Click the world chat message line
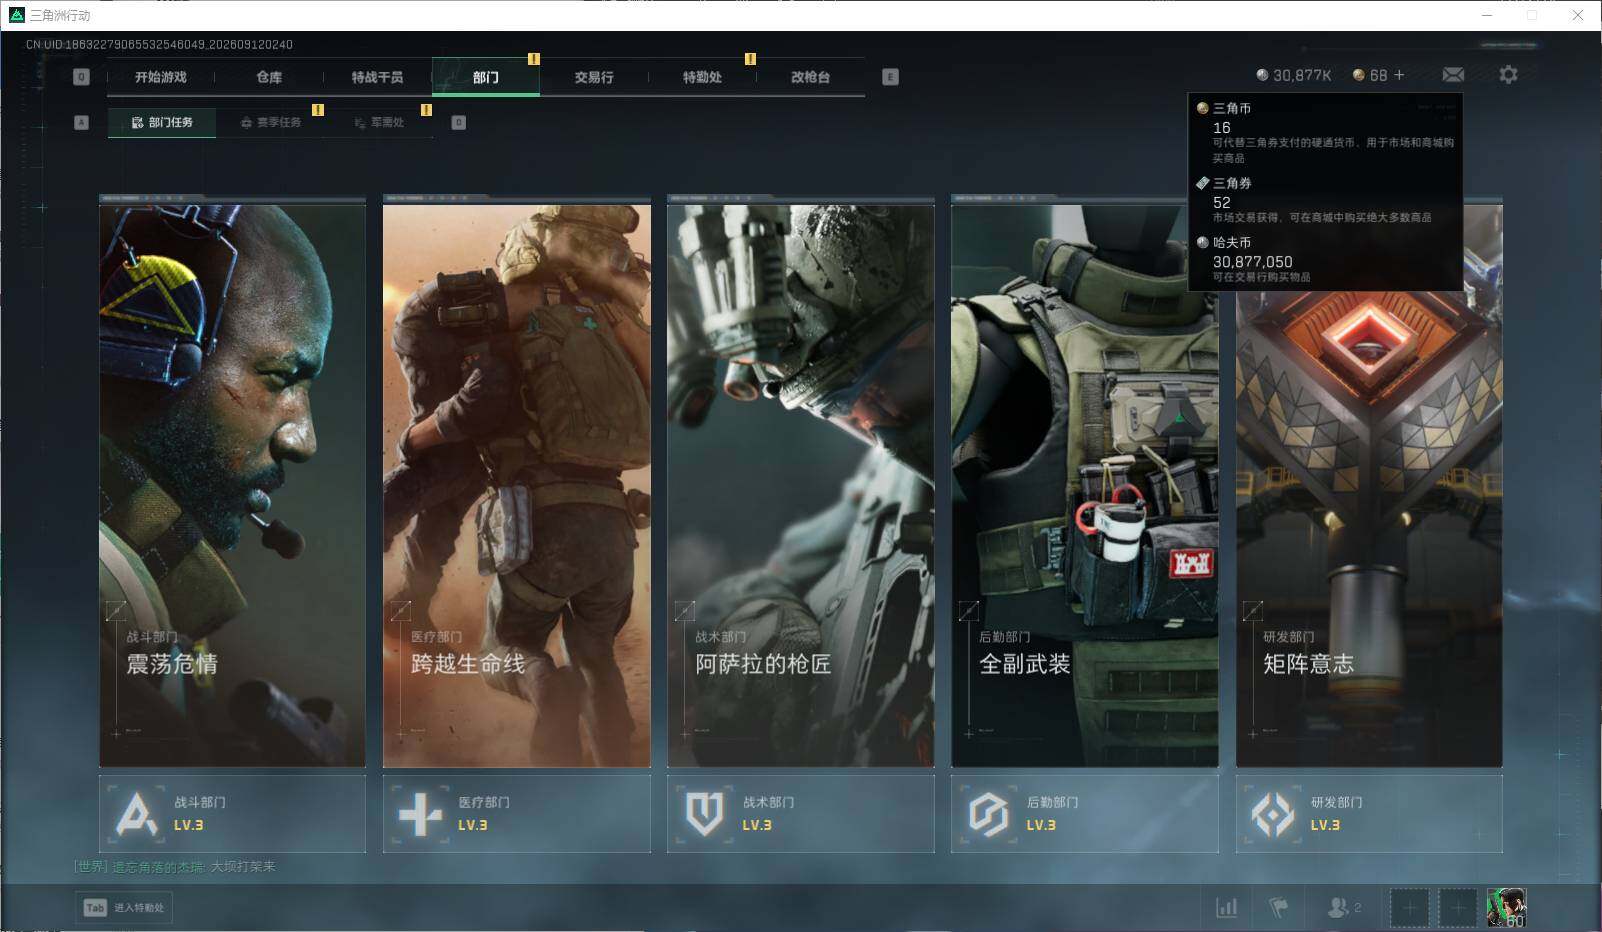This screenshot has height=932, width=1602. pos(175,867)
